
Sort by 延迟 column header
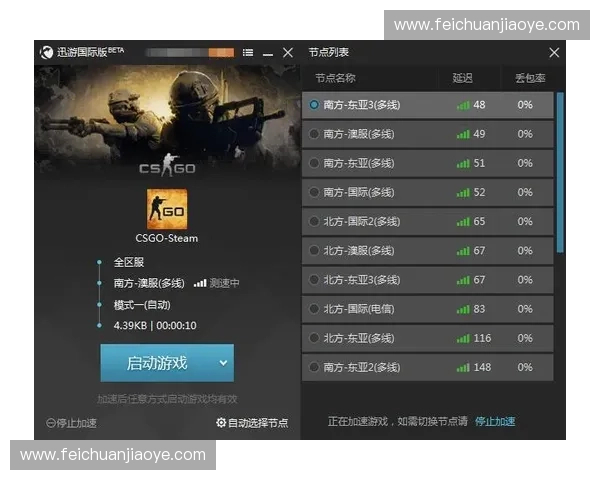click(x=462, y=78)
